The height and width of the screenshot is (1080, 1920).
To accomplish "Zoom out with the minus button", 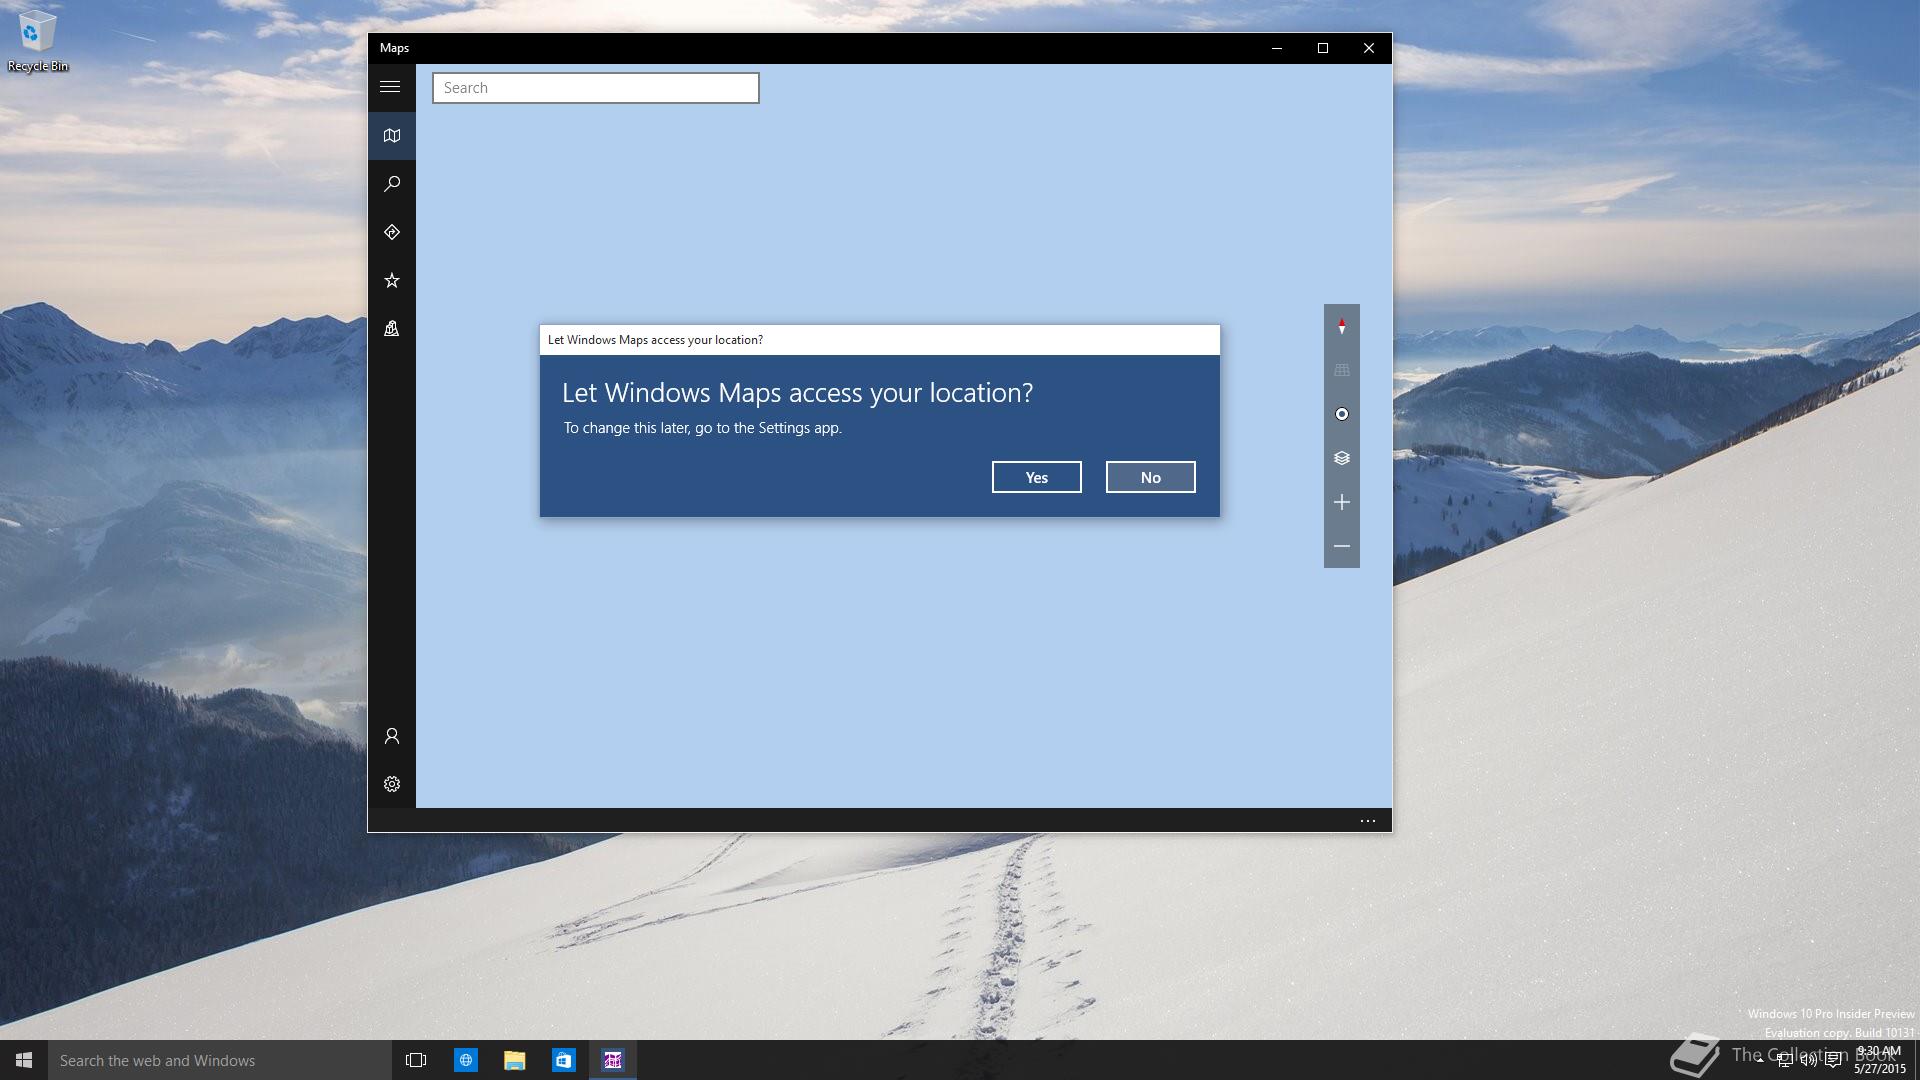I will (1342, 546).
